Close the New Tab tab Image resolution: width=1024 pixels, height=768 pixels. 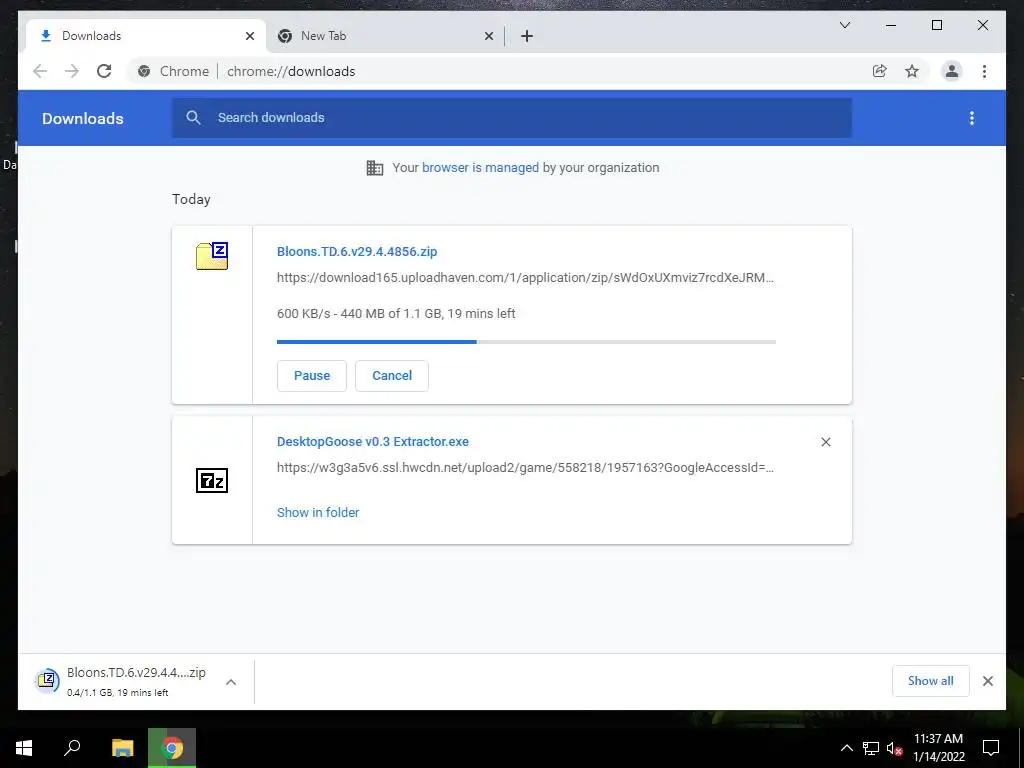[488, 36]
